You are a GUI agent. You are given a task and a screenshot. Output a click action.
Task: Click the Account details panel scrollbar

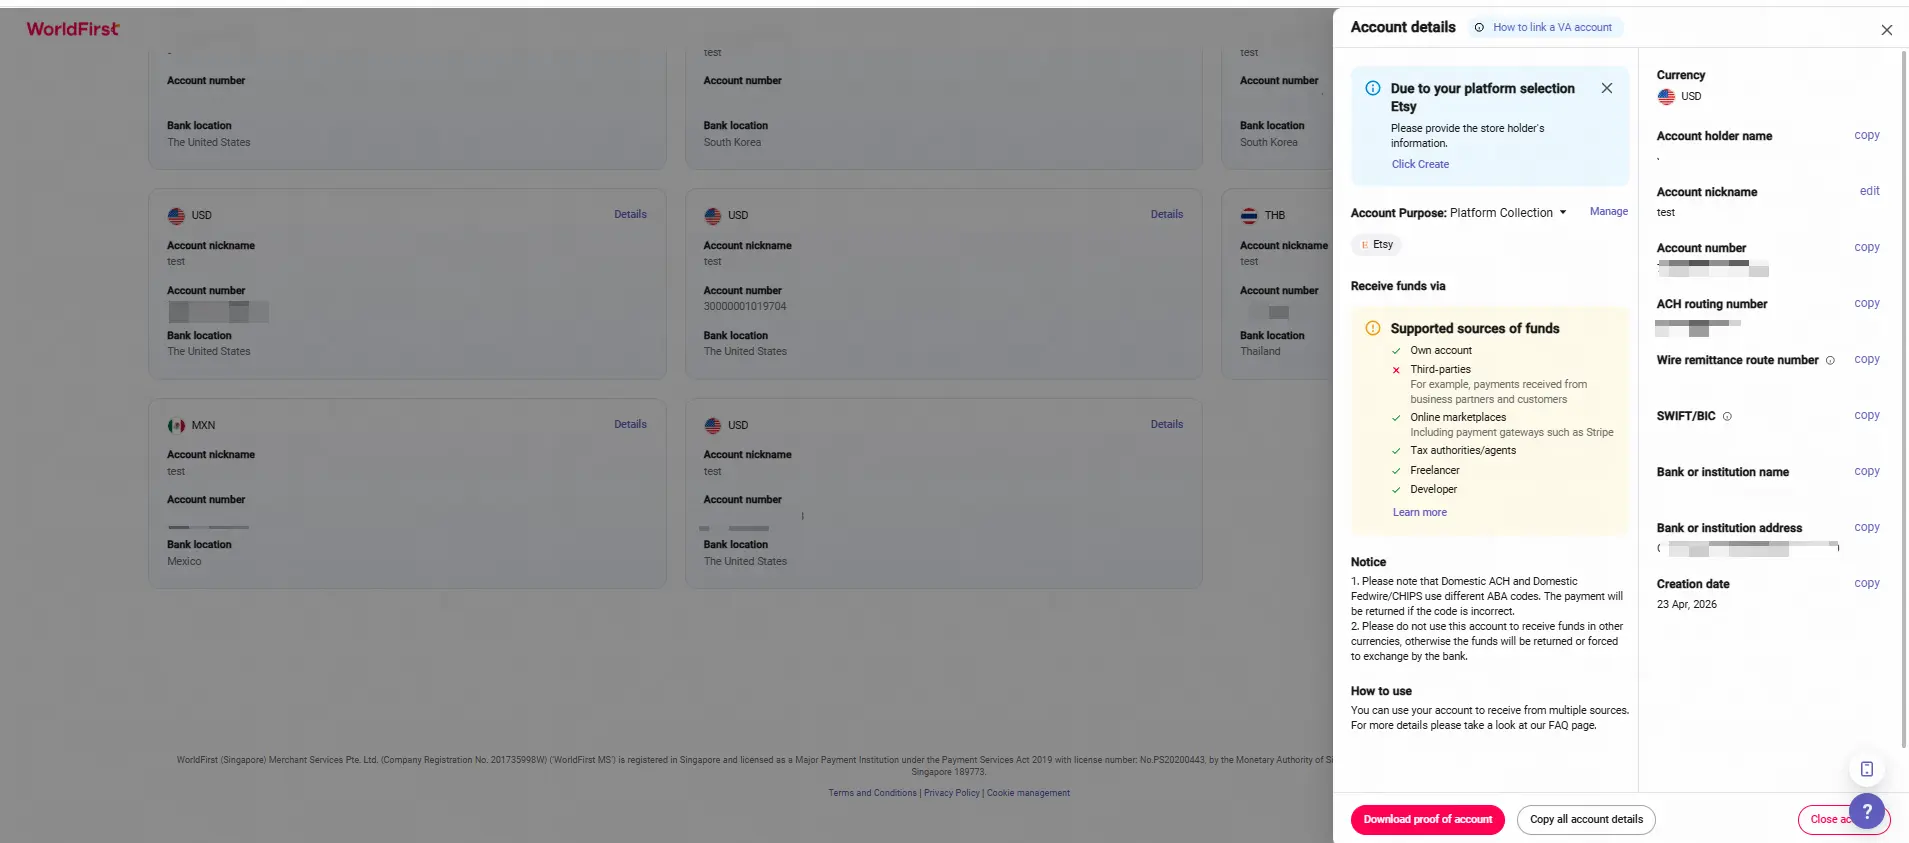pyautogui.click(x=1903, y=400)
